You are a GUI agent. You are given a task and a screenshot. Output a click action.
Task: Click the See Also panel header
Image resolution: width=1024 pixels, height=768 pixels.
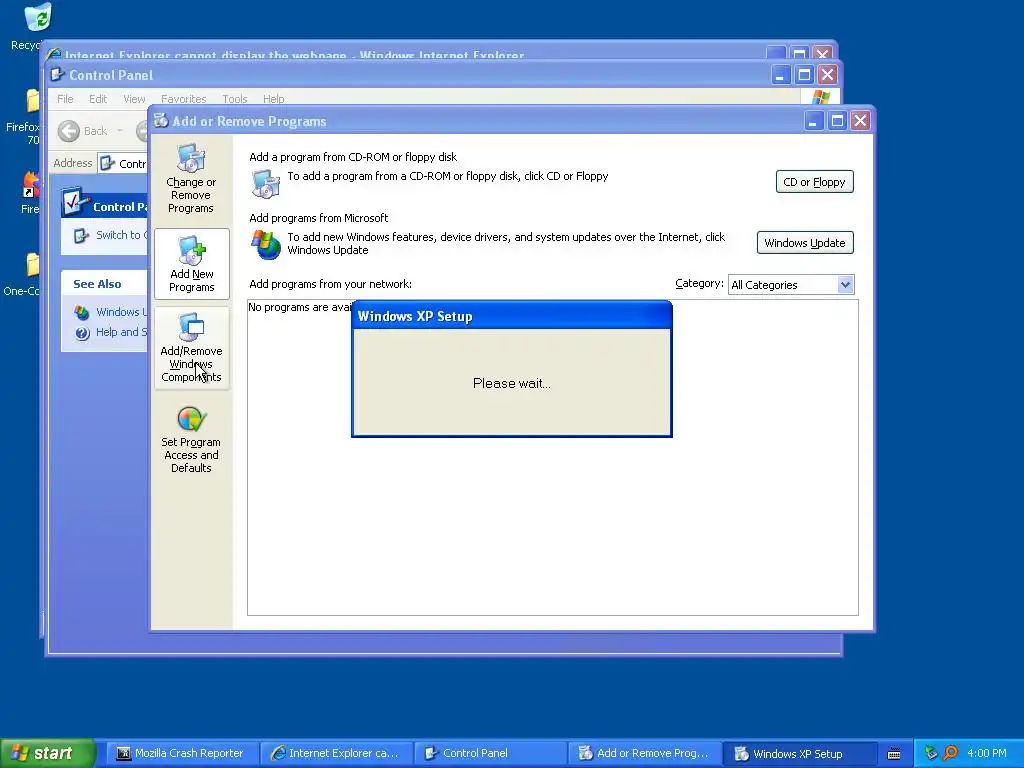click(104, 284)
